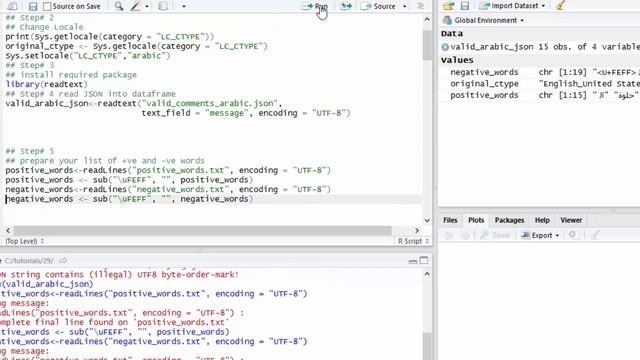Click the line with Sys.setlocale arabic
The height and width of the screenshot is (360, 640).
88,56
